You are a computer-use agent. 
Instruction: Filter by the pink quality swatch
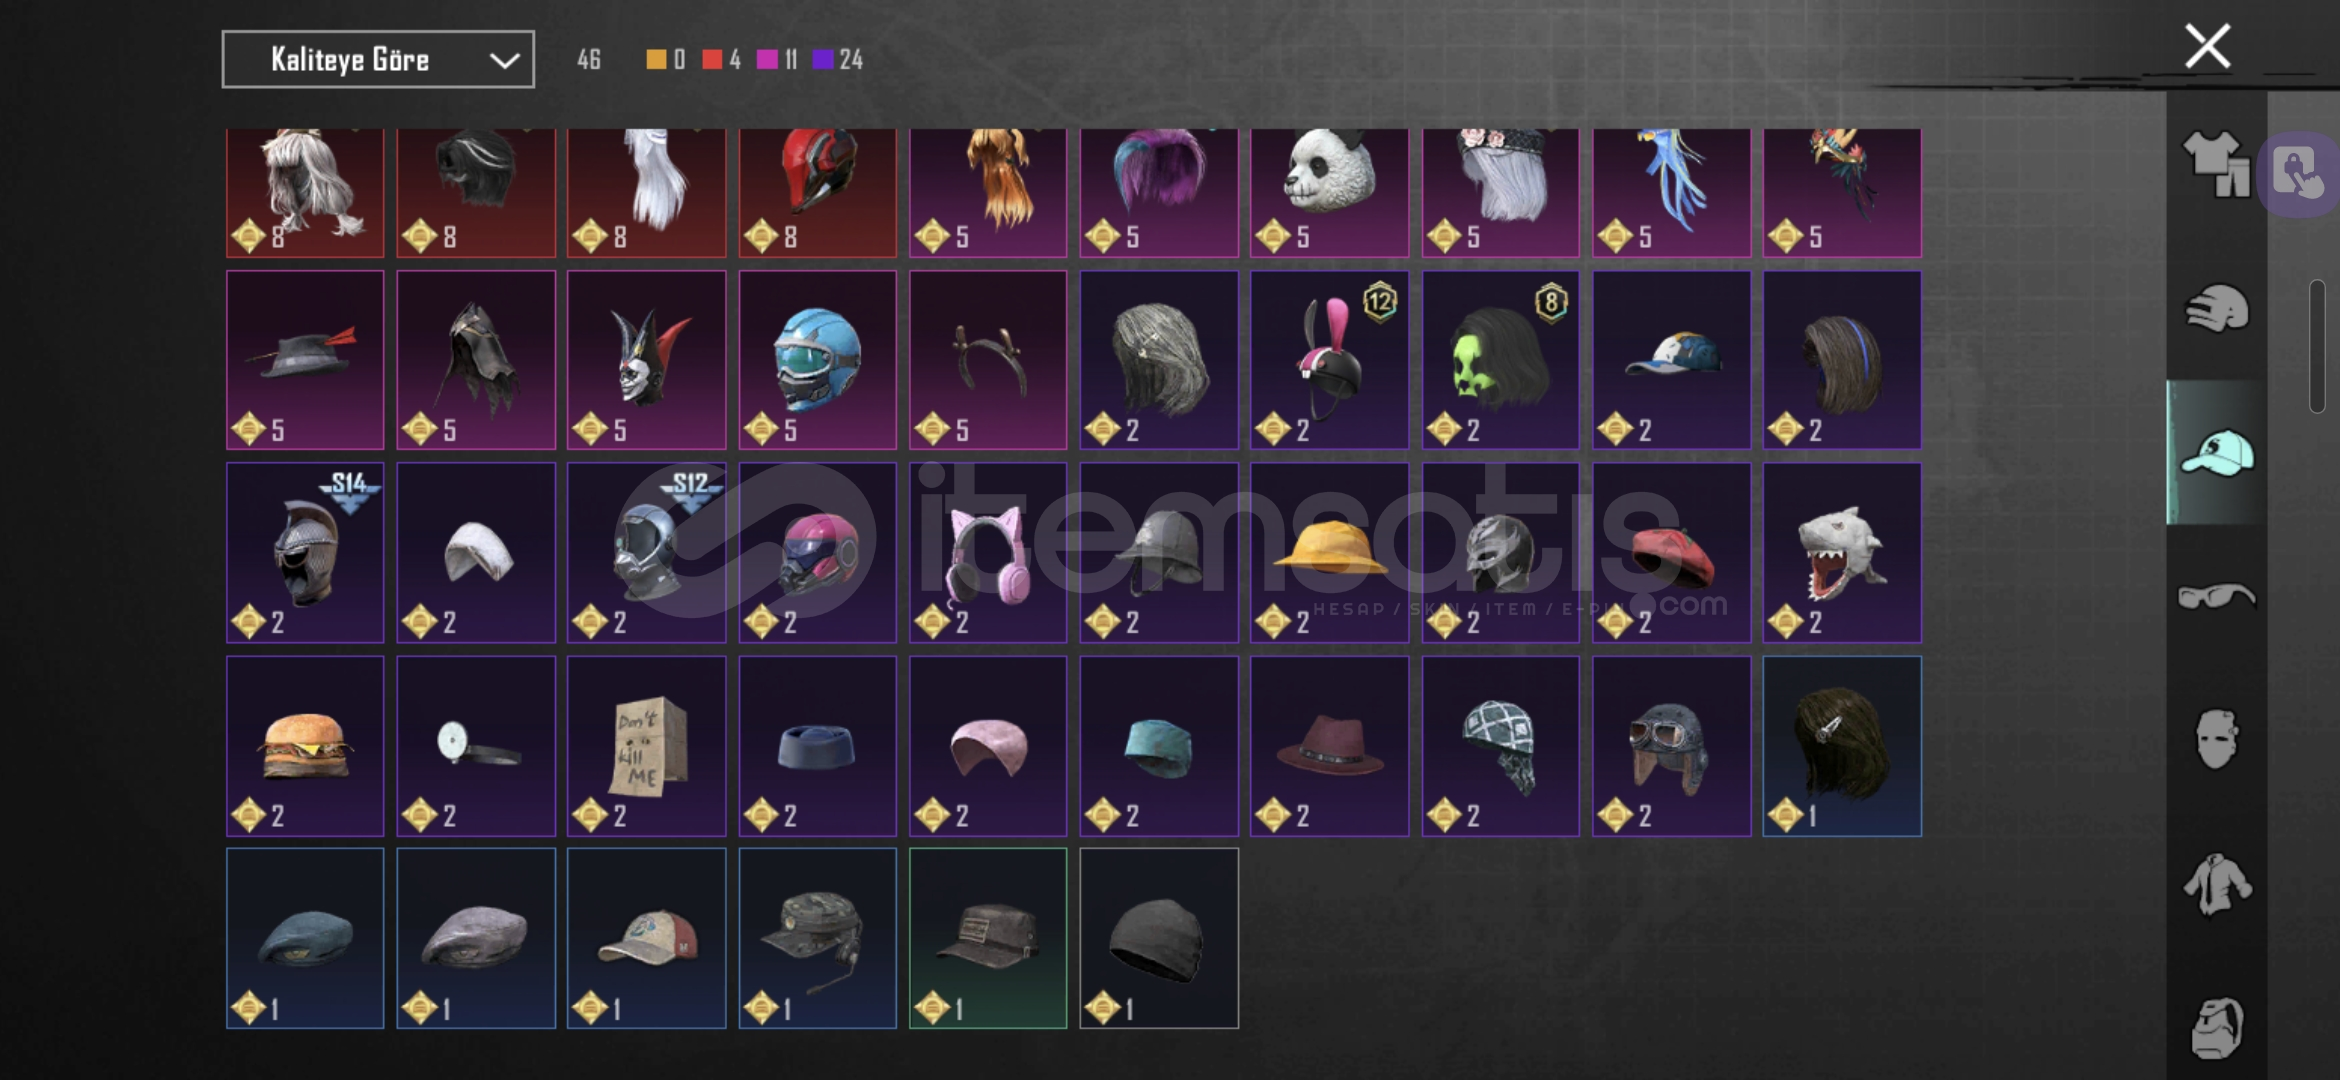(x=767, y=60)
